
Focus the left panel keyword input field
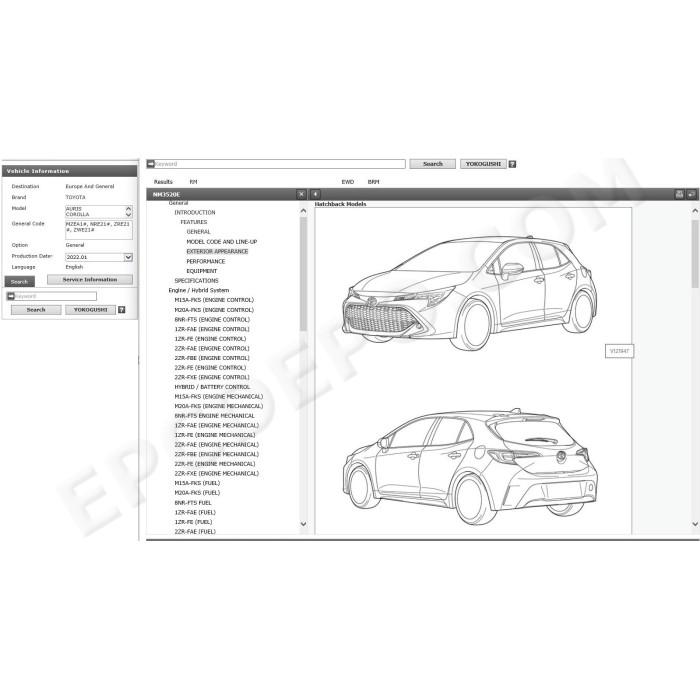(x=52, y=296)
